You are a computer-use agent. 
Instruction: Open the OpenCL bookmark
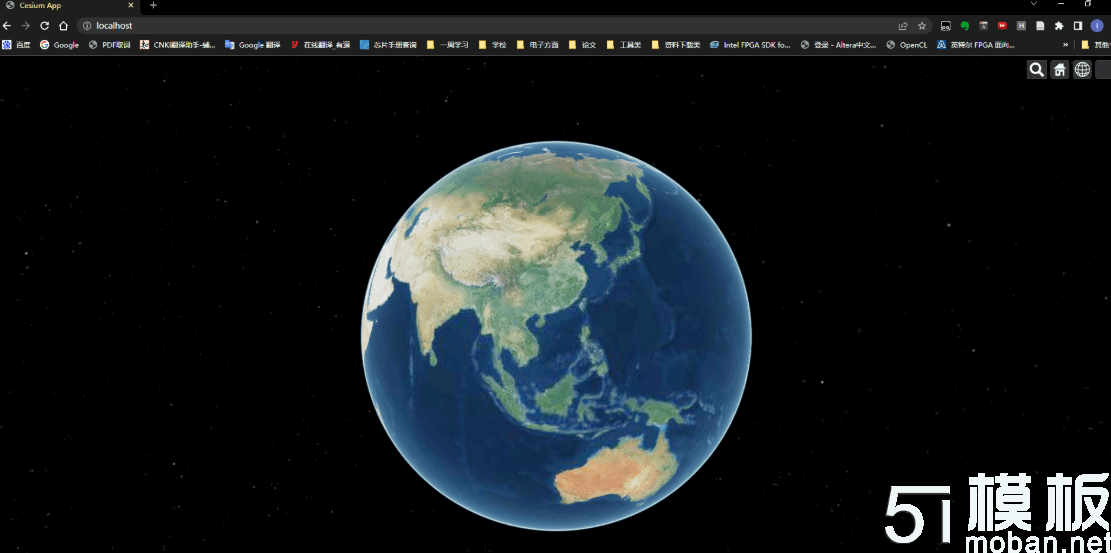tap(907, 45)
